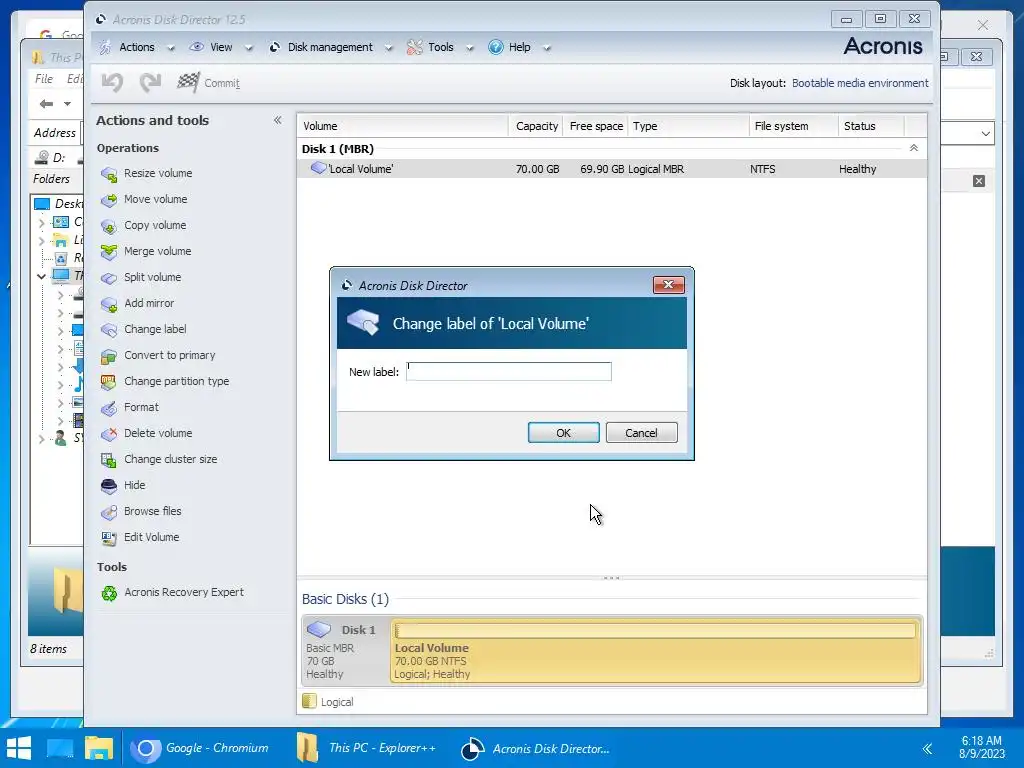The height and width of the screenshot is (768, 1024).
Task: Switch to This PC - Explorer++ taskbar button
Action: 366,748
